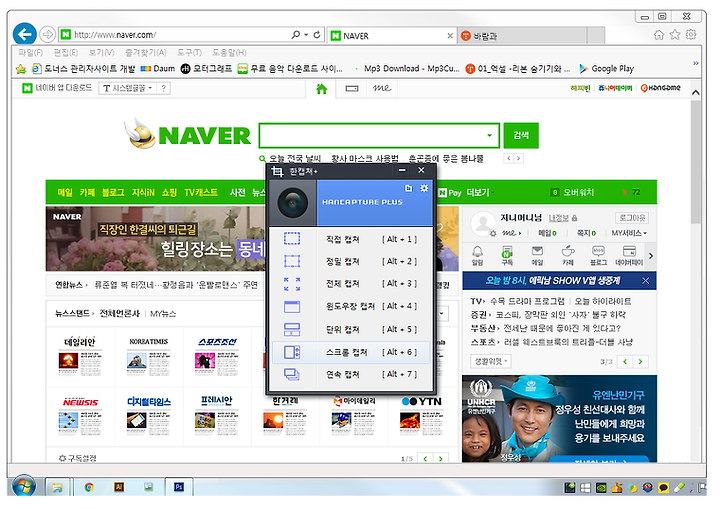Select 전체 캡처 fullscreen icon

[292, 284]
